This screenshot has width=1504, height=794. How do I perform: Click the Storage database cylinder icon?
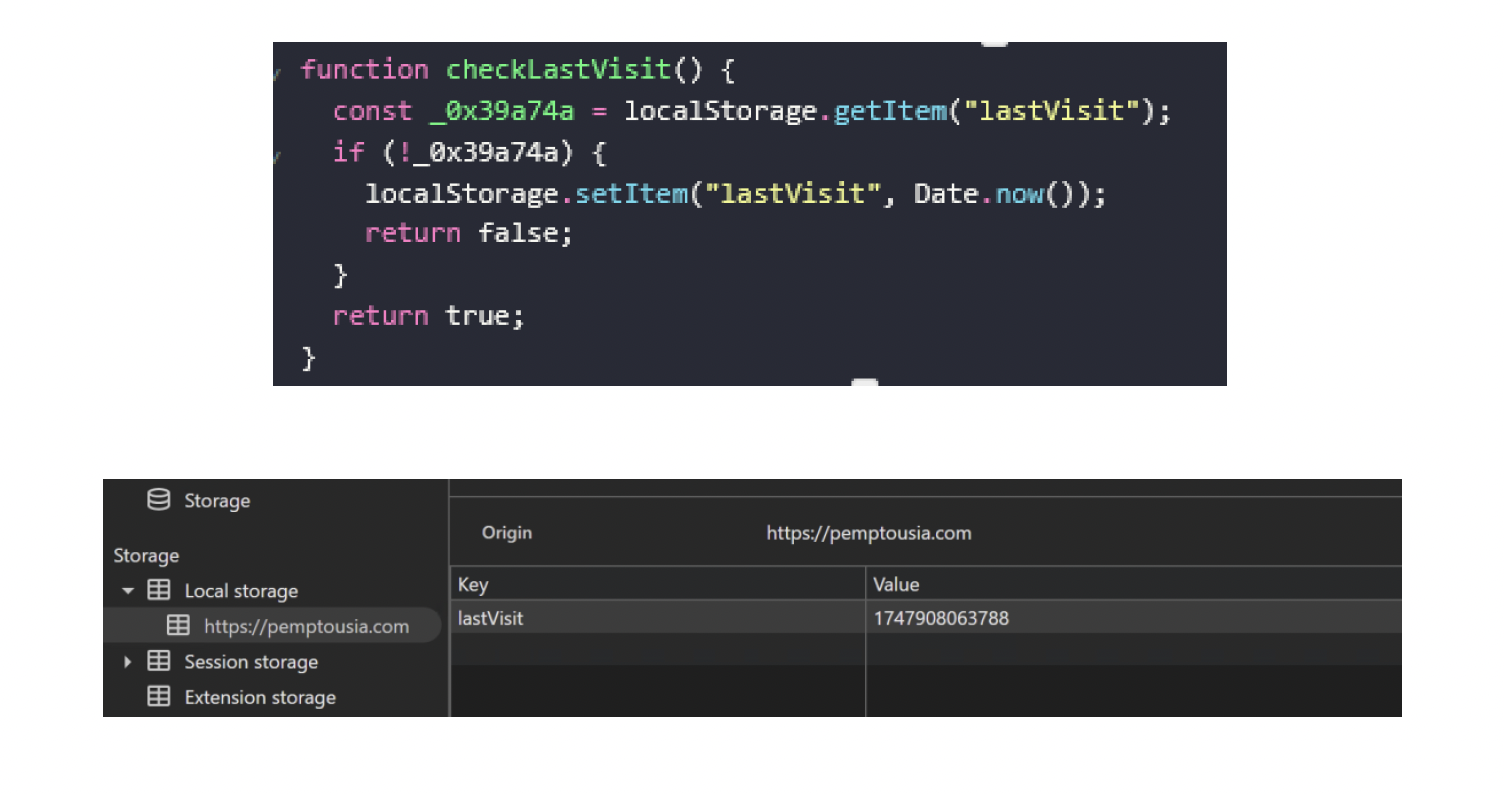pyautogui.click(x=158, y=500)
